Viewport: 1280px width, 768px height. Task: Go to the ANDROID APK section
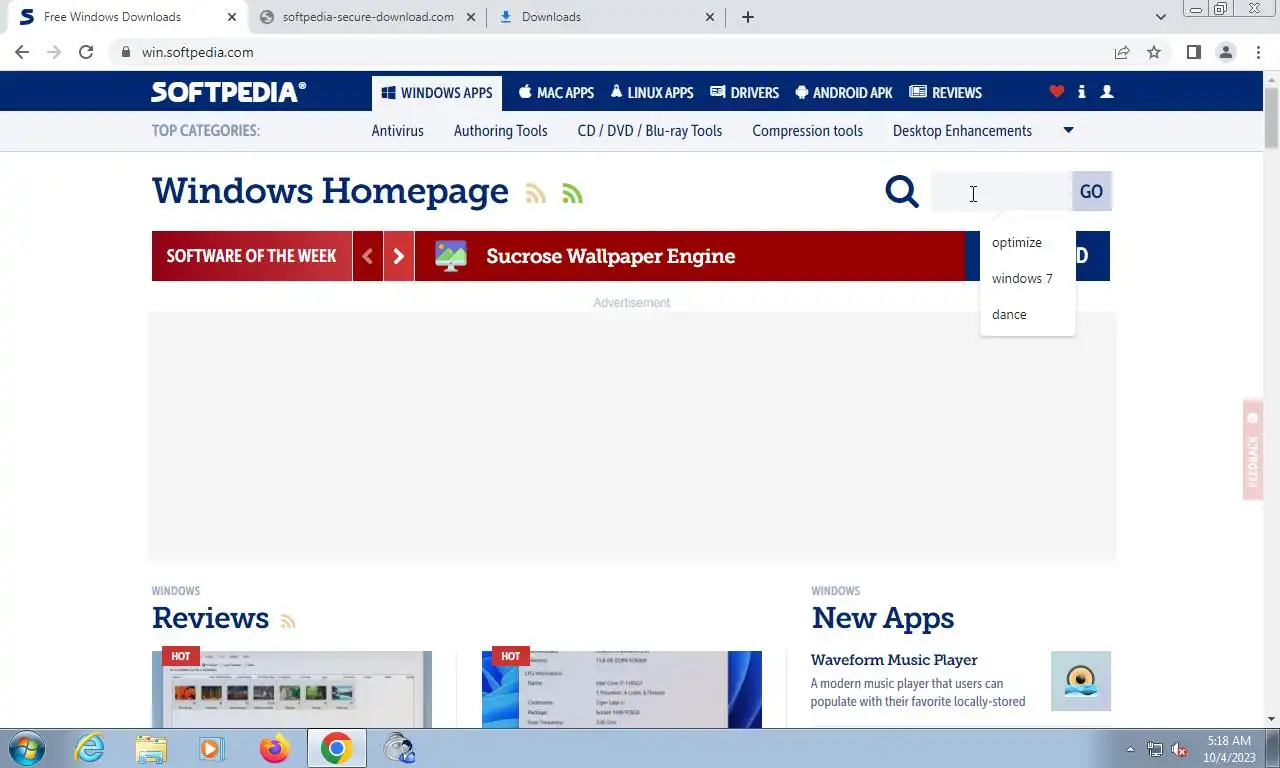pos(844,93)
